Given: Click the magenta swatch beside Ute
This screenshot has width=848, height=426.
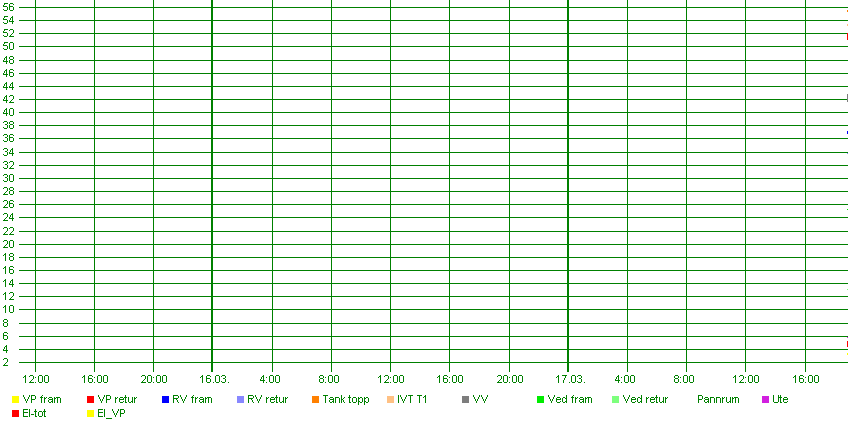Looking at the screenshot, I should [x=765, y=400].
